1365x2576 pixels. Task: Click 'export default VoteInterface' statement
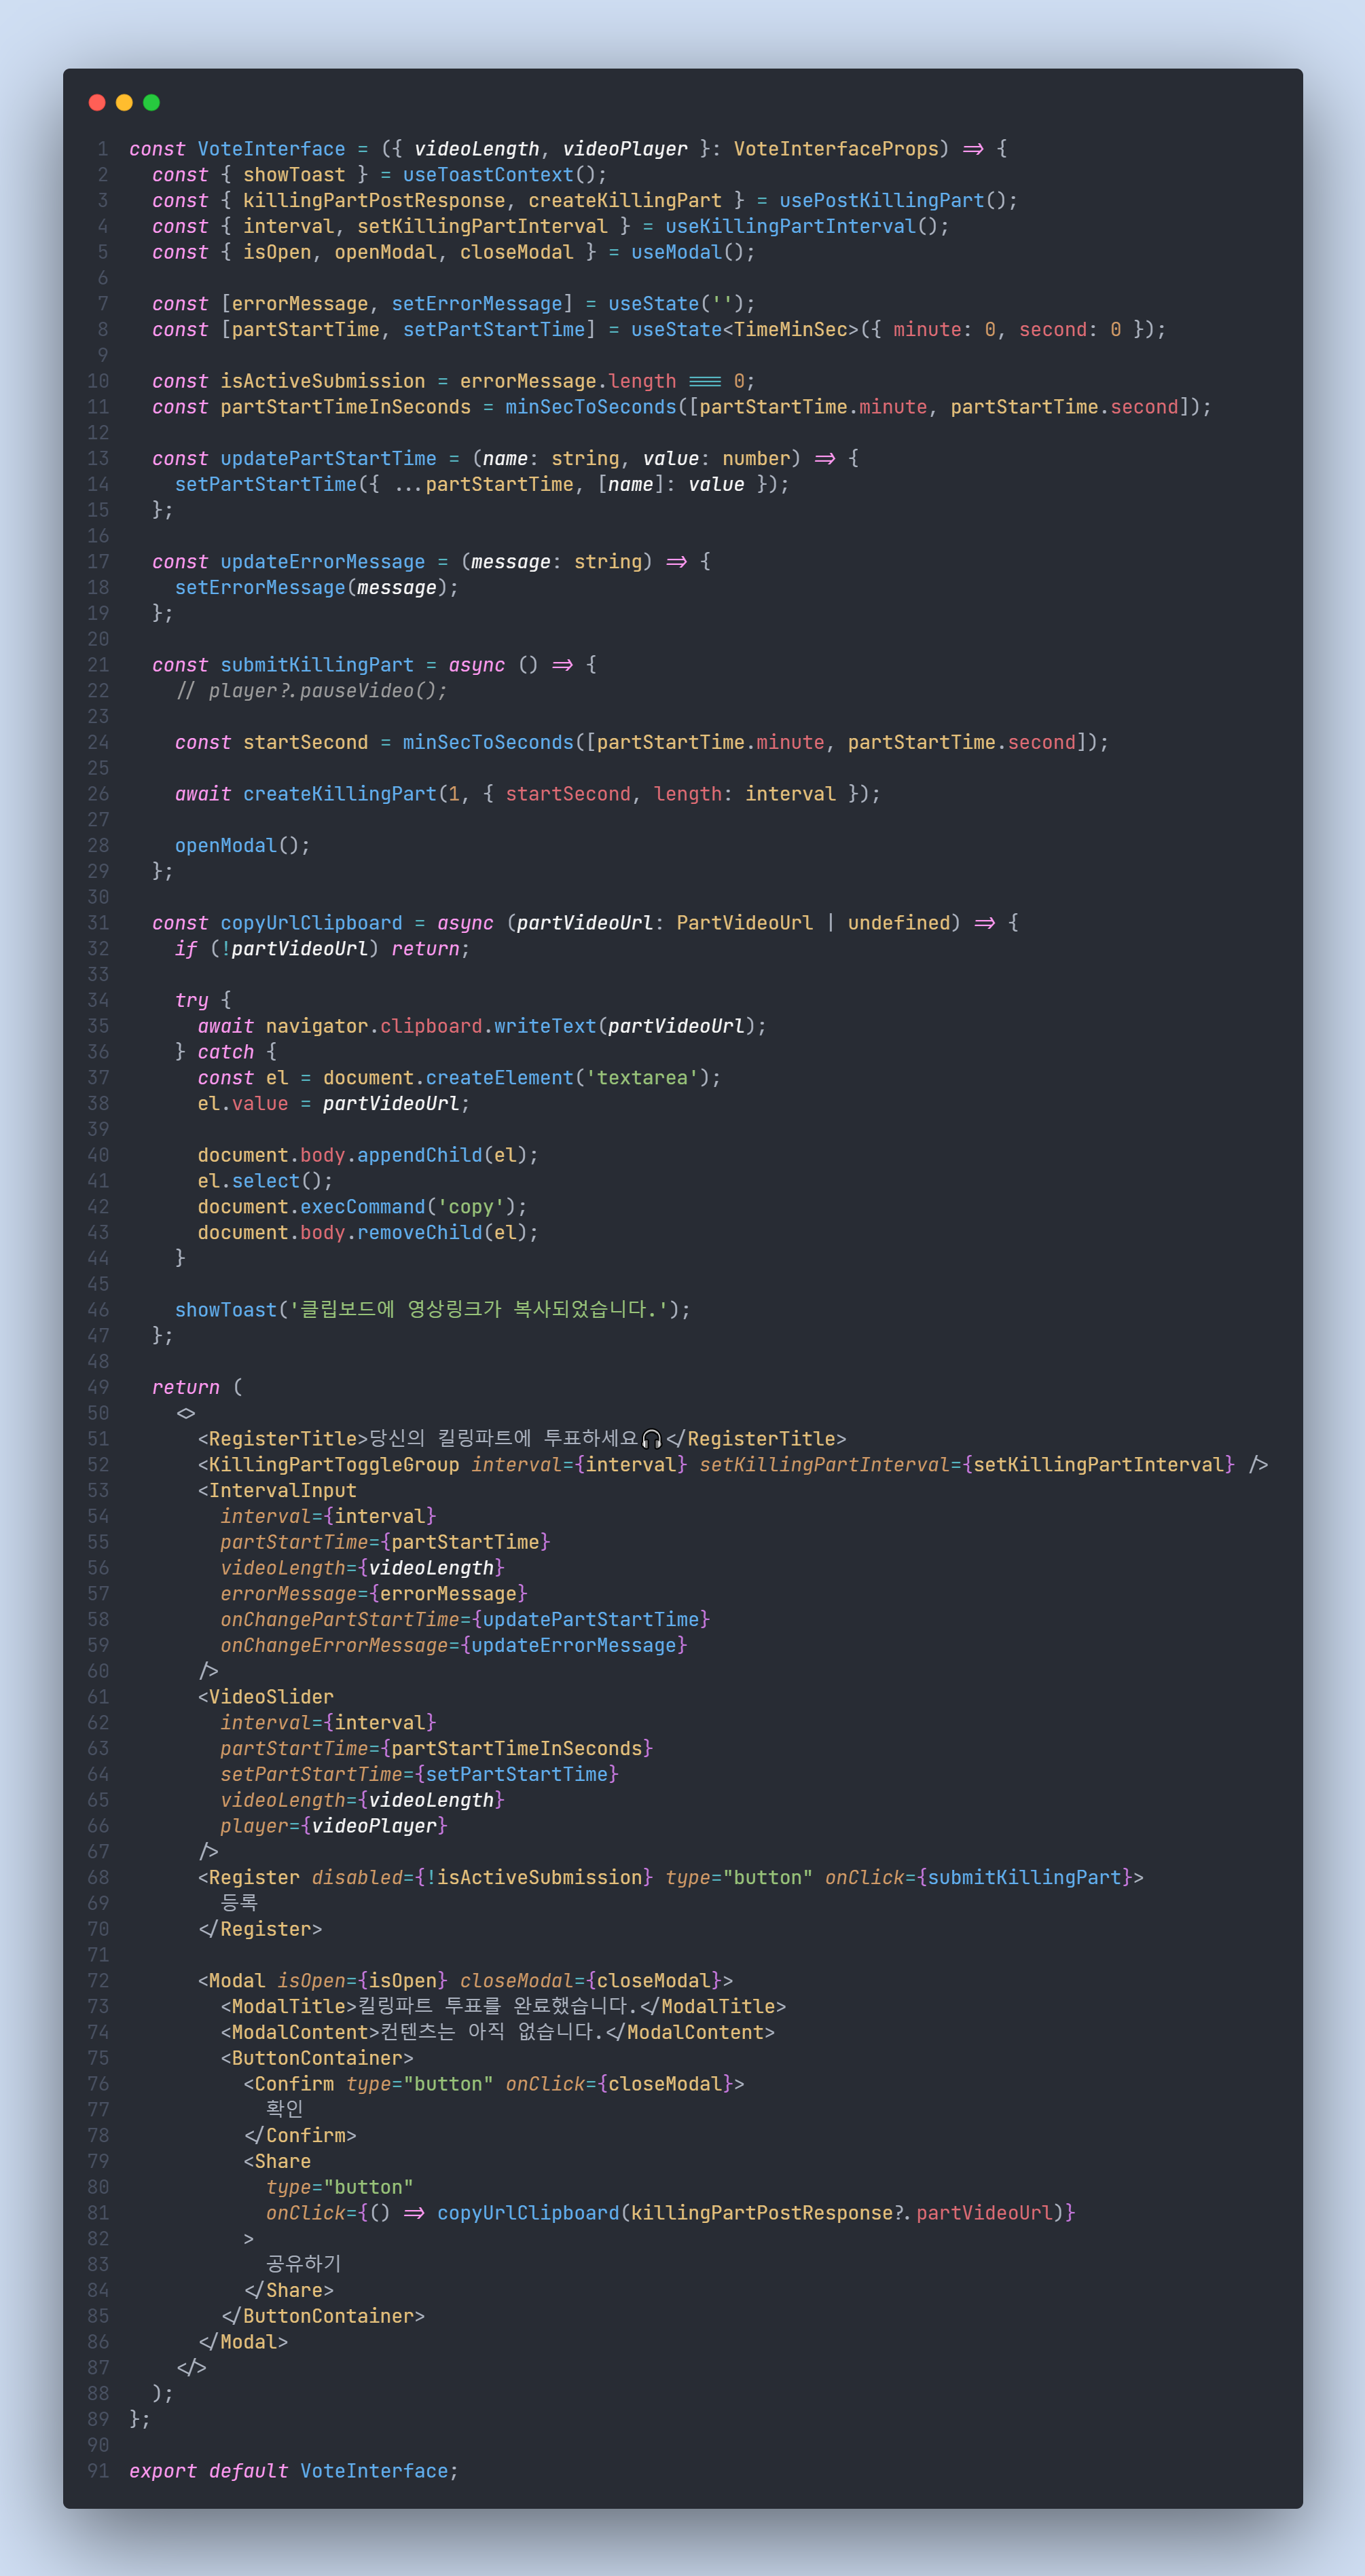tap(293, 2471)
